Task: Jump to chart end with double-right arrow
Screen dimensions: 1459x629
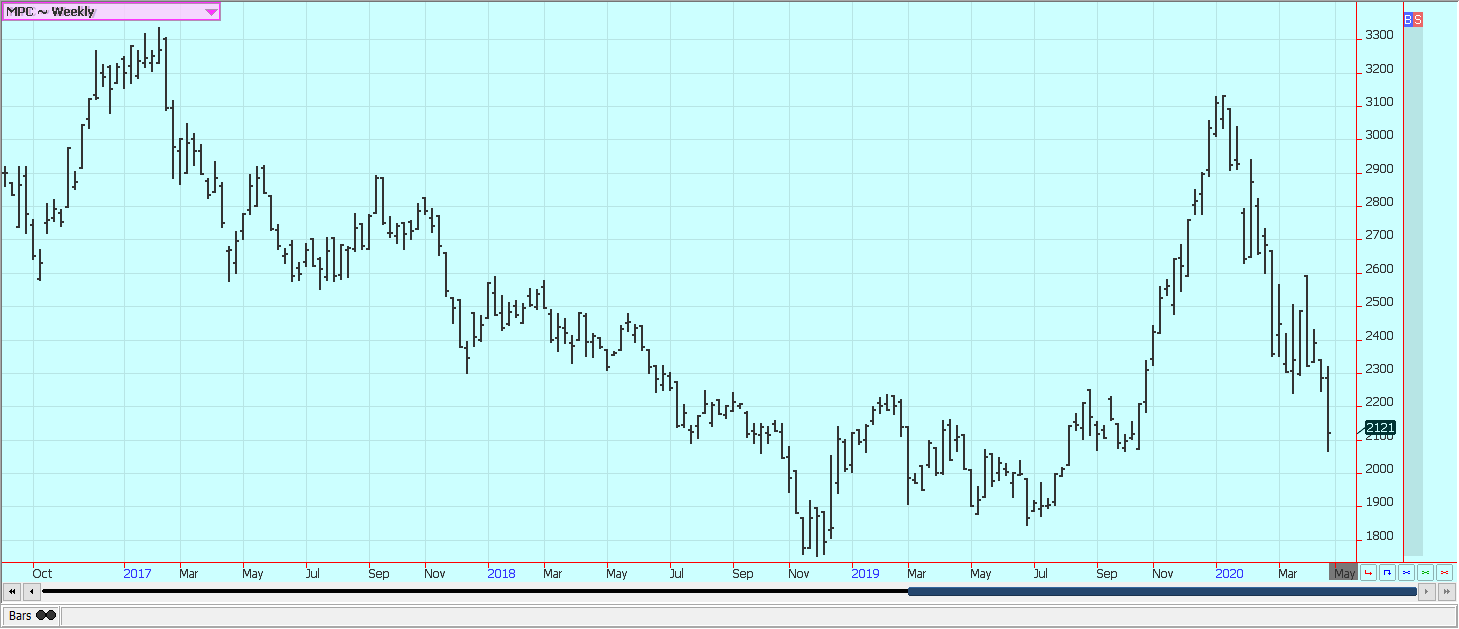Action: (1447, 592)
